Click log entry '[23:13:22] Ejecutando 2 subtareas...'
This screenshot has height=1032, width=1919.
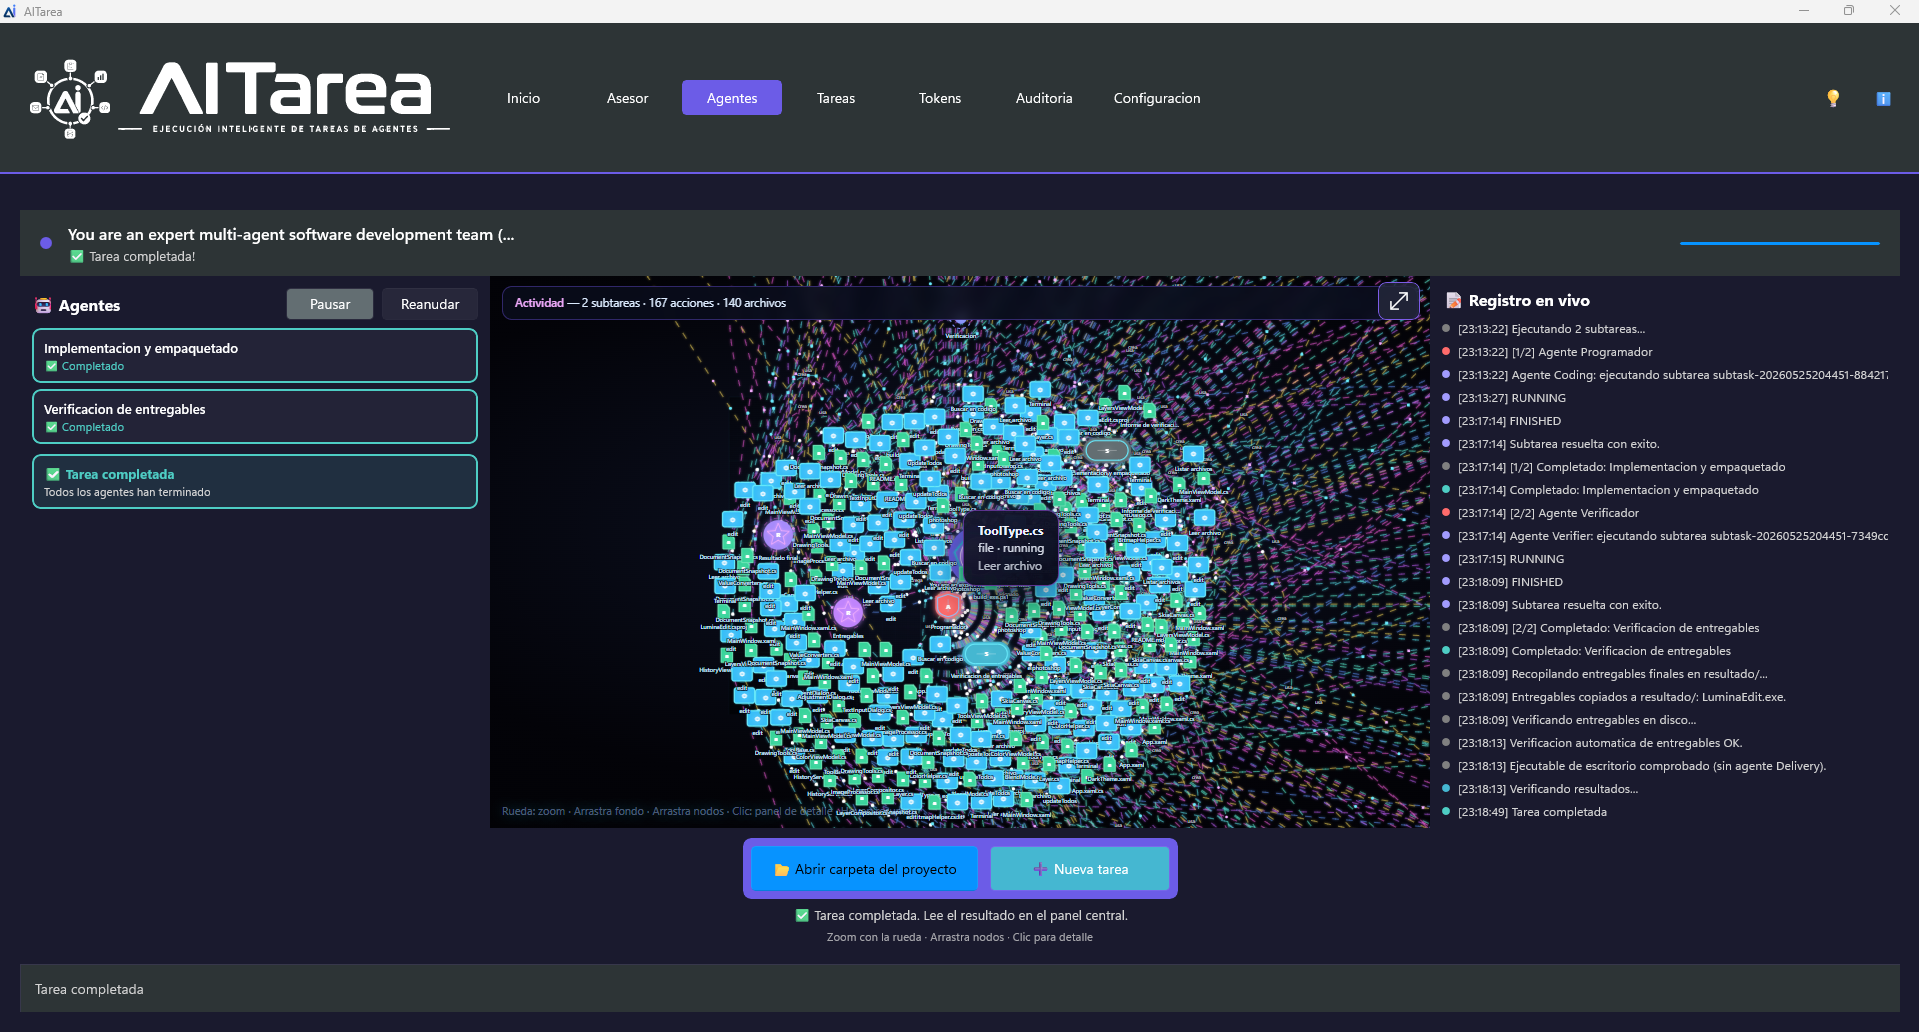(1551, 329)
